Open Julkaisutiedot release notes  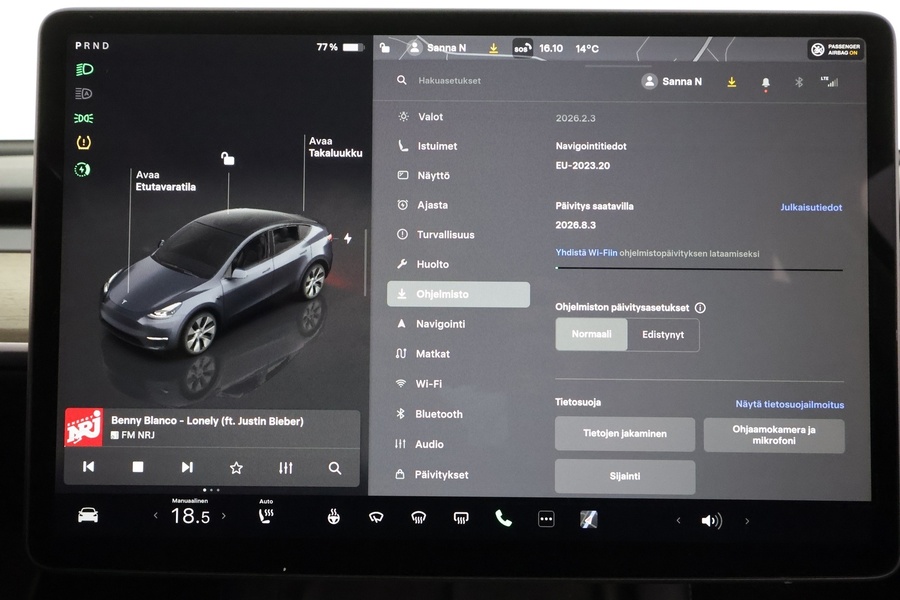[x=811, y=208]
